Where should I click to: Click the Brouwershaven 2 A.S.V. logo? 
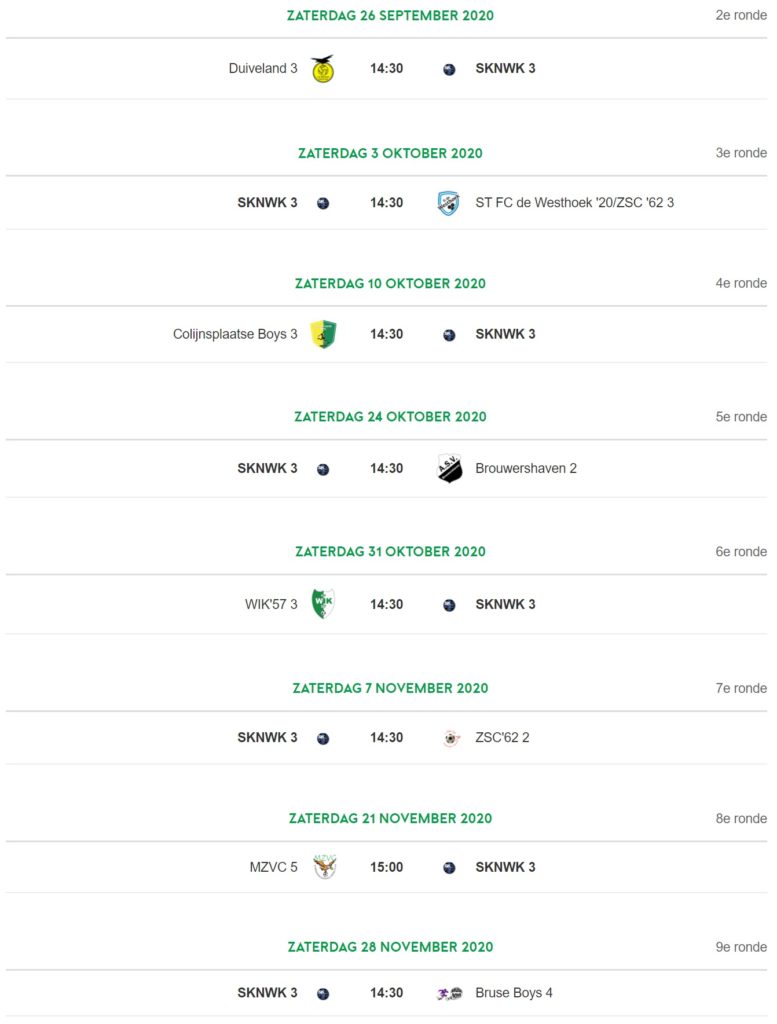(449, 468)
